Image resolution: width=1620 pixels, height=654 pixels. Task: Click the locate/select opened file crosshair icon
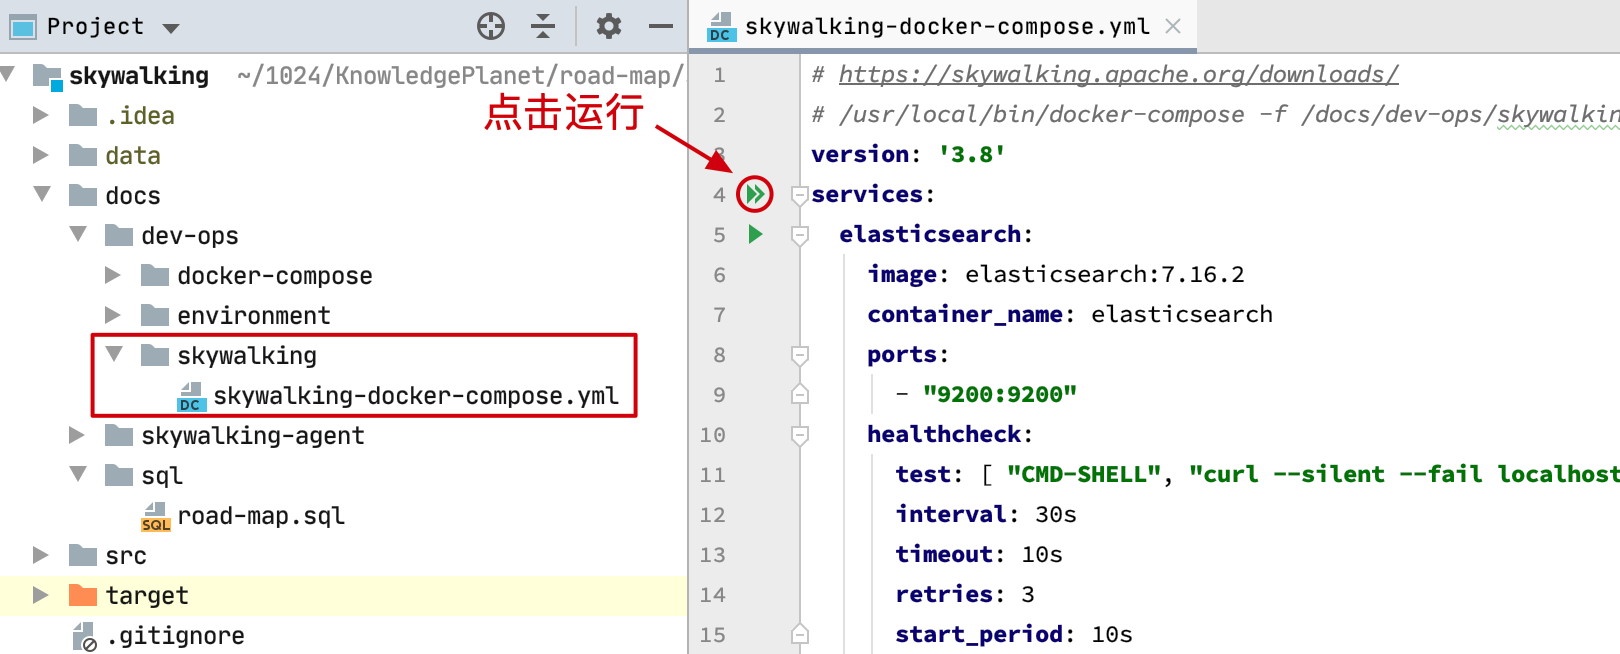[x=491, y=26]
